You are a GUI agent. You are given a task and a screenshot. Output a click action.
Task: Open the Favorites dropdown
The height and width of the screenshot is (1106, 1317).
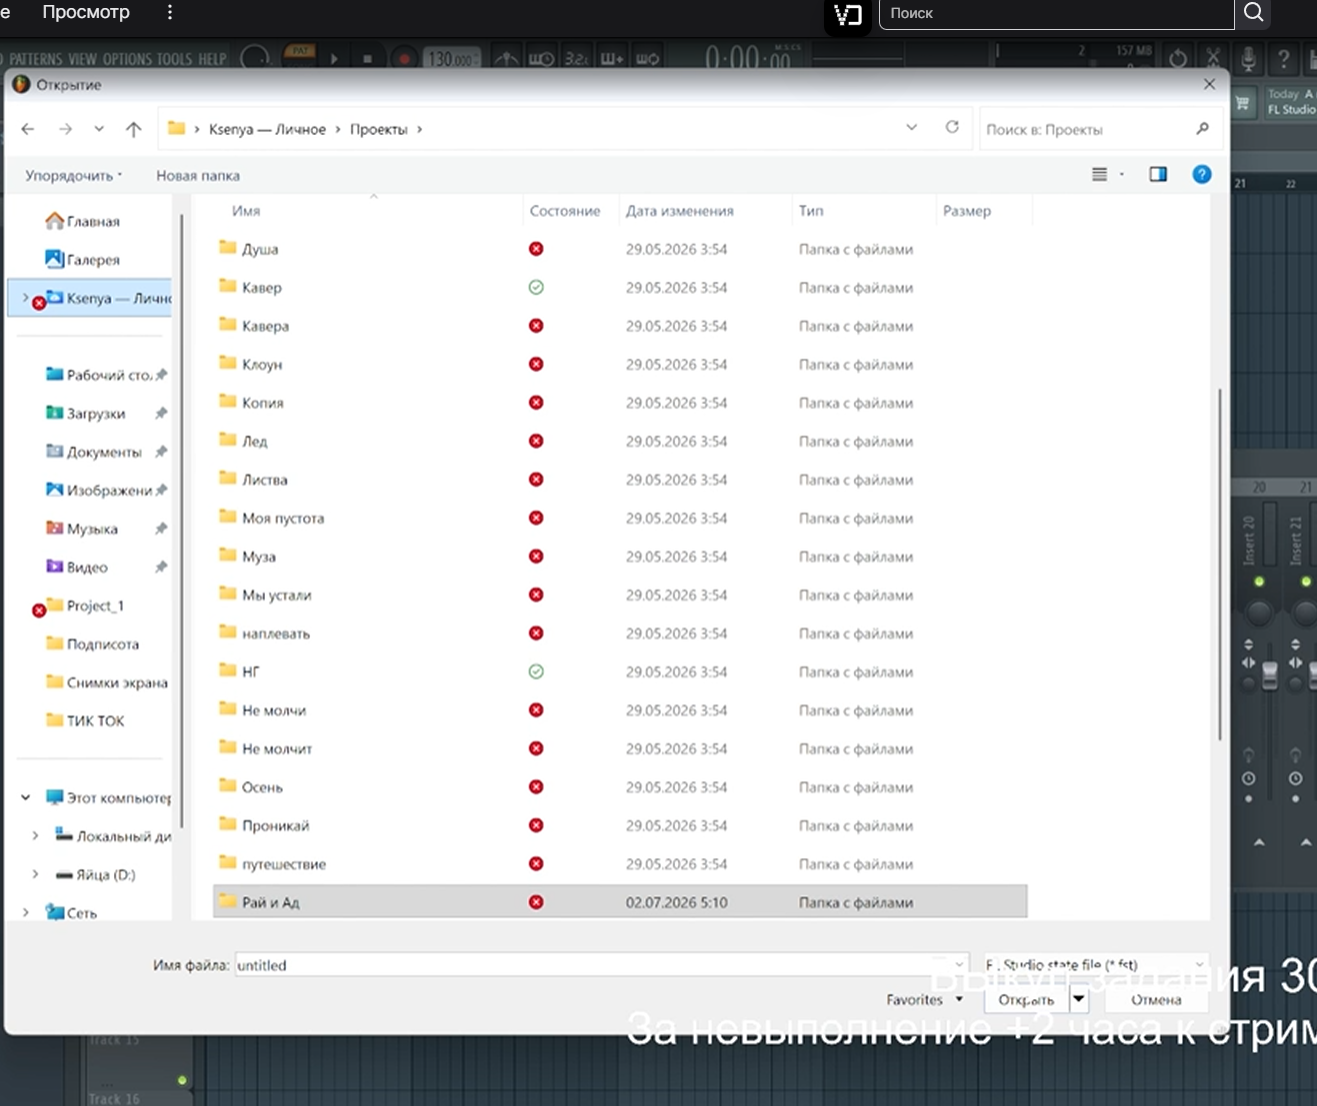tap(925, 999)
